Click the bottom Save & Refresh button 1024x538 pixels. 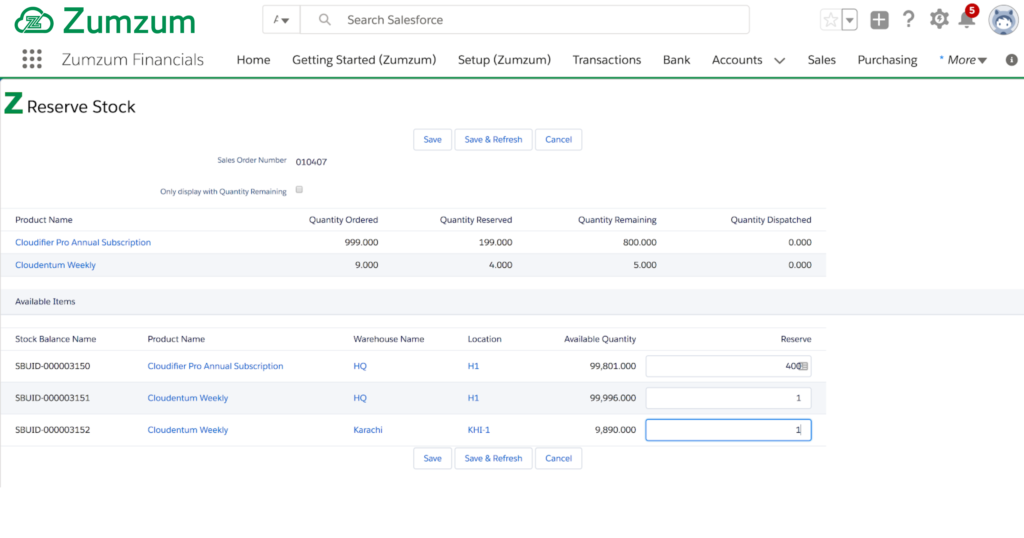coord(493,458)
